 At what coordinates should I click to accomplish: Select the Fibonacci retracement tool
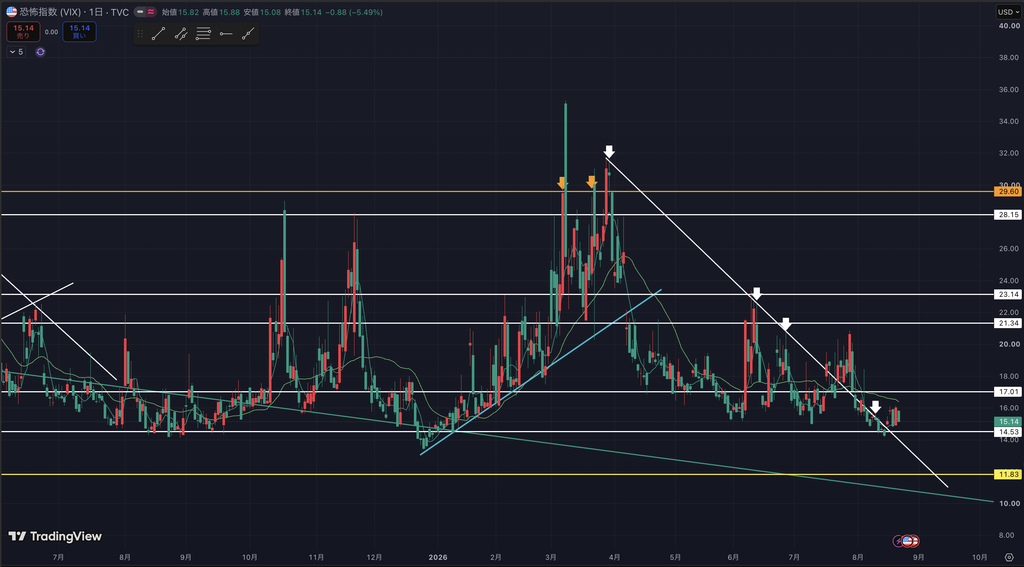[203, 34]
